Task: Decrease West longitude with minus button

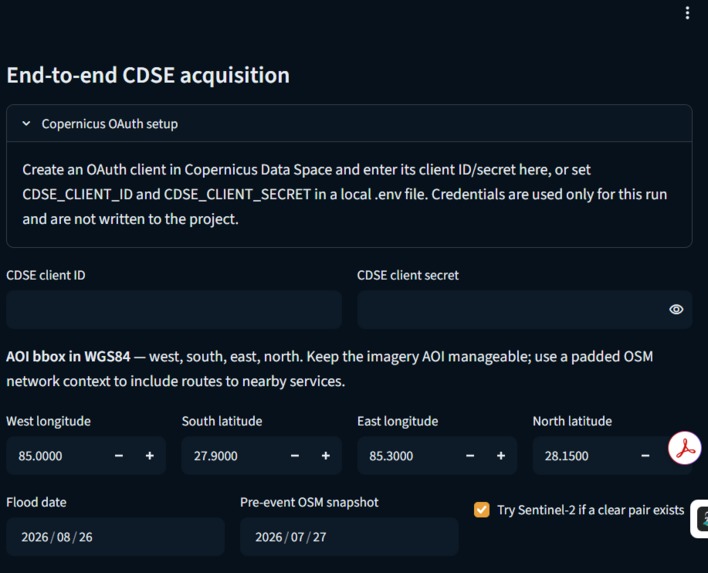Action: [x=119, y=456]
